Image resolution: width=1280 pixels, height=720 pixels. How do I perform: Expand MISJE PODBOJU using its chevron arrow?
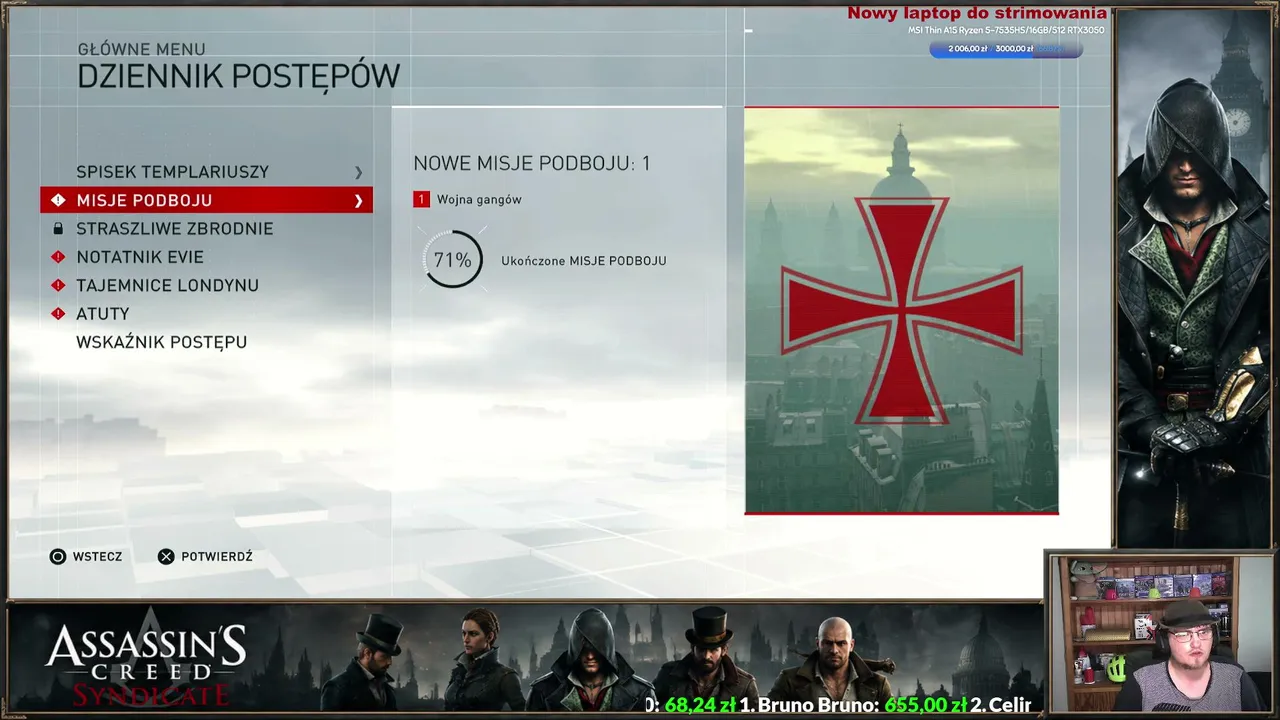[x=358, y=201]
